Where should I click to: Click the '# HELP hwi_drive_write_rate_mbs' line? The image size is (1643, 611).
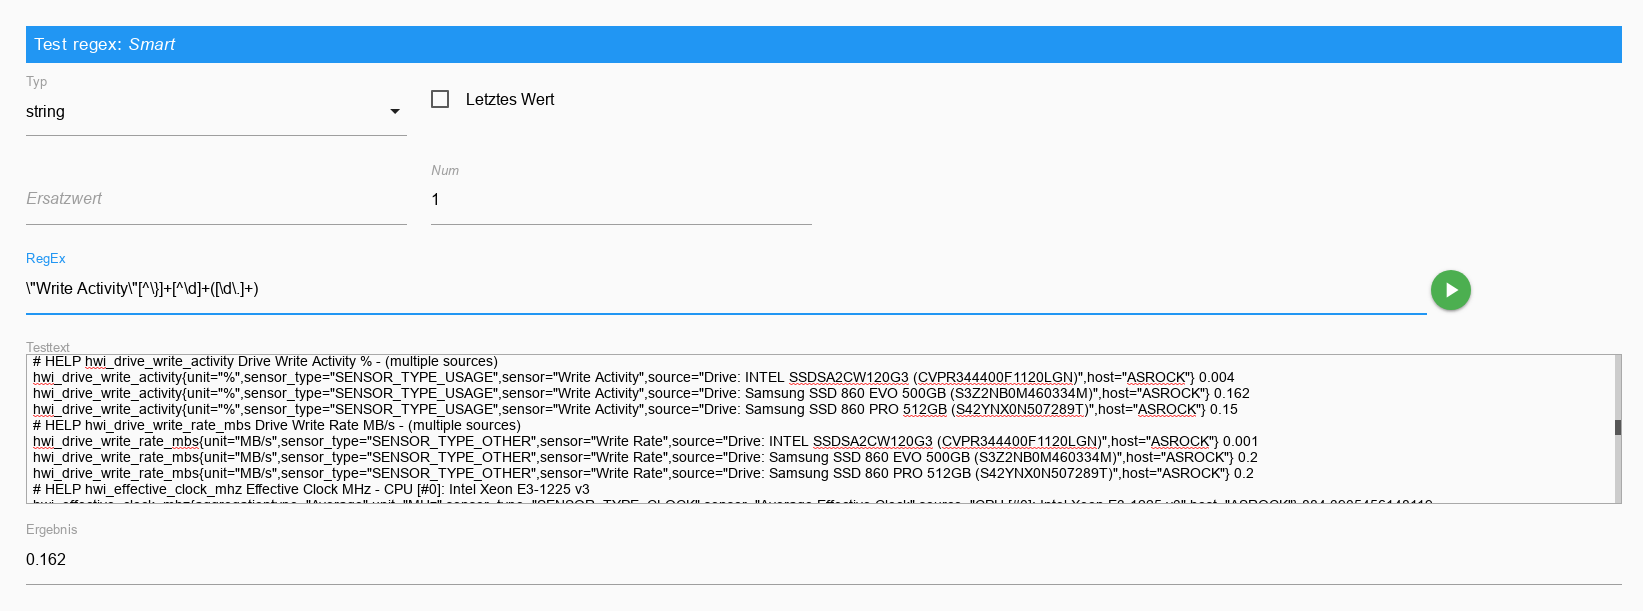coord(277,425)
